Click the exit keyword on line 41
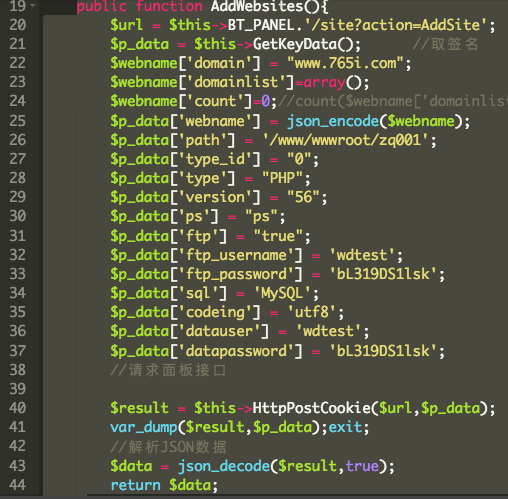The image size is (508, 499). click(345, 427)
